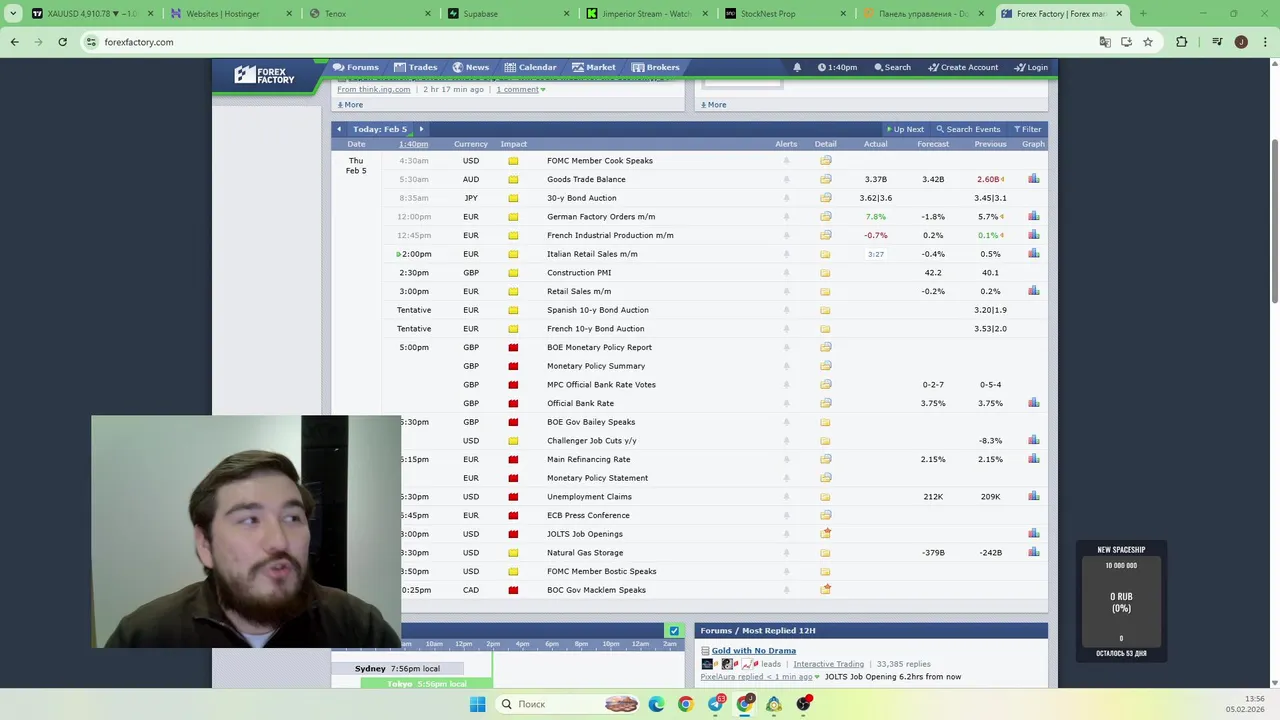Open the Calendar menu
The height and width of the screenshot is (720, 1280).
point(530,67)
